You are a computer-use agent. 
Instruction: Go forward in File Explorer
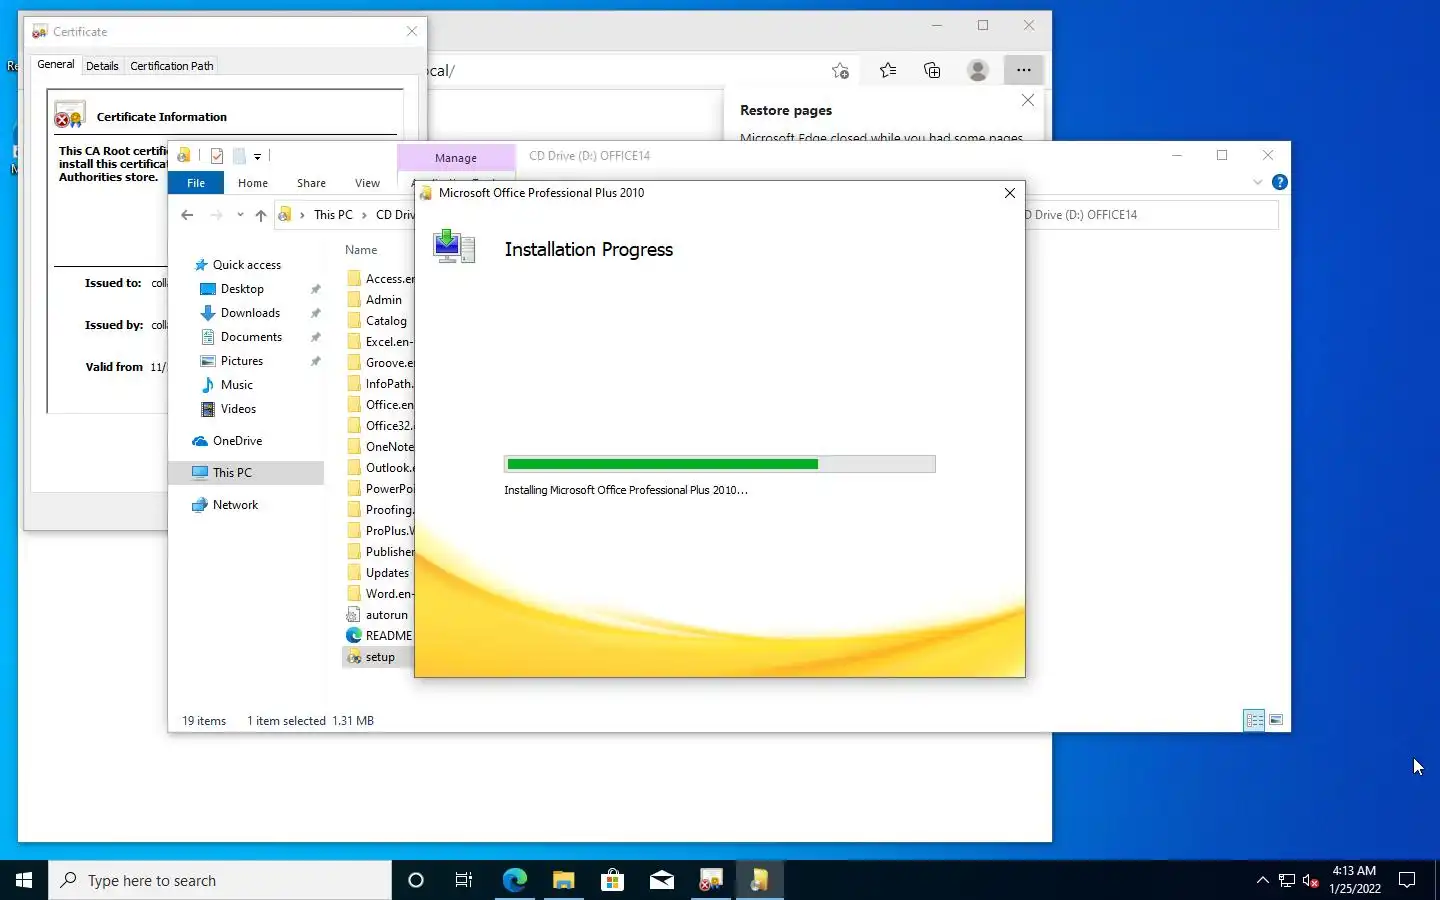click(216, 215)
